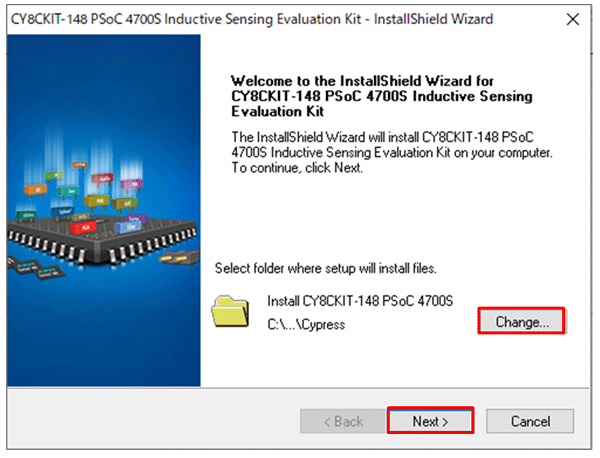This screenshot has width=600, height=458.
Task: Click the purple floating component block
Action: [x=132, y=186]
